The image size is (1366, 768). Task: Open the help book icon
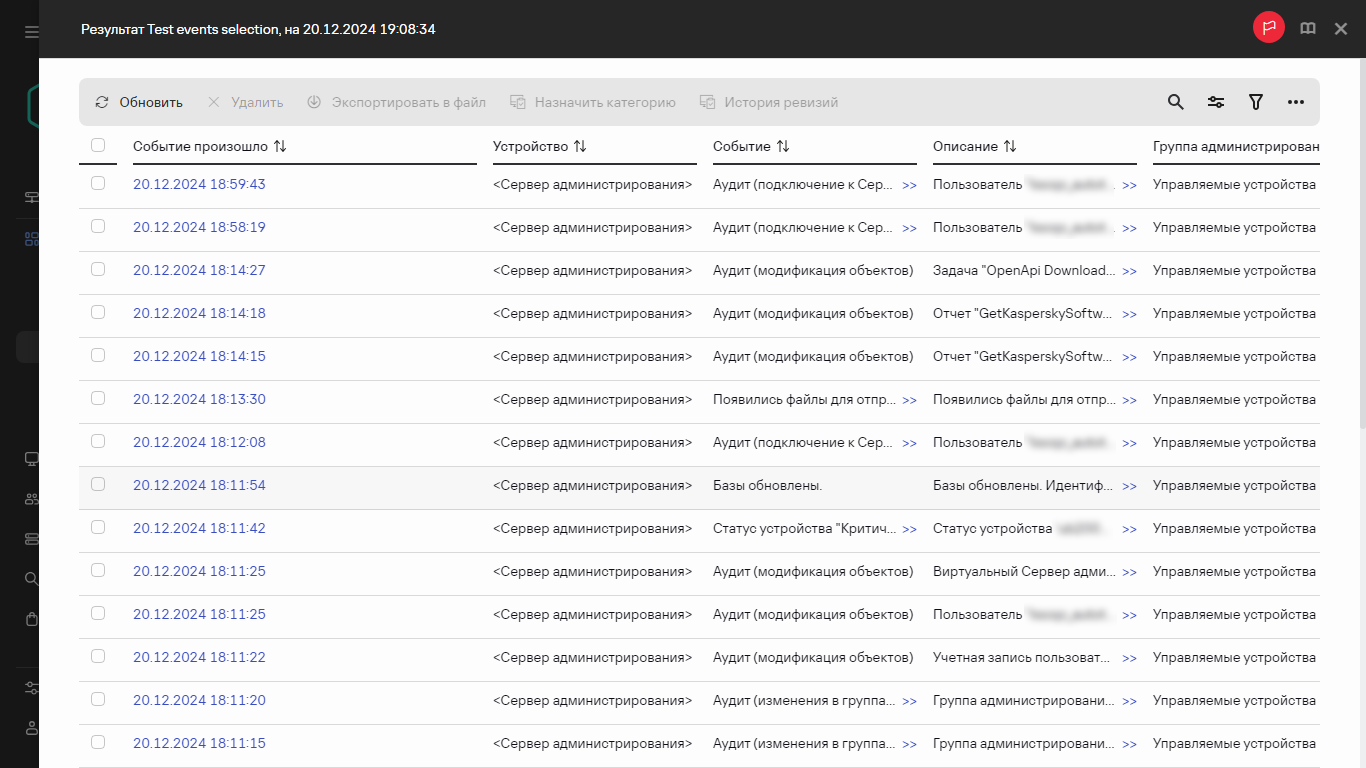[x=1308, y=29]
